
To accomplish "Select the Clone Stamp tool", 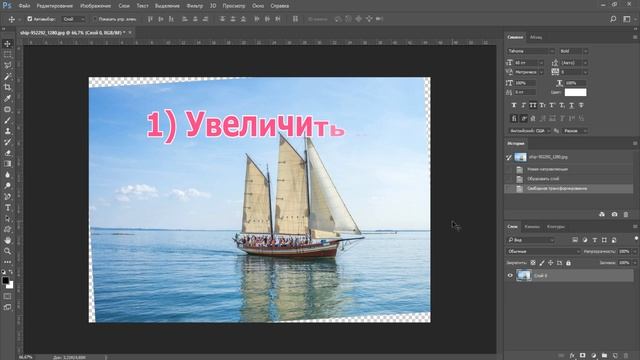I will coord(7,131).
